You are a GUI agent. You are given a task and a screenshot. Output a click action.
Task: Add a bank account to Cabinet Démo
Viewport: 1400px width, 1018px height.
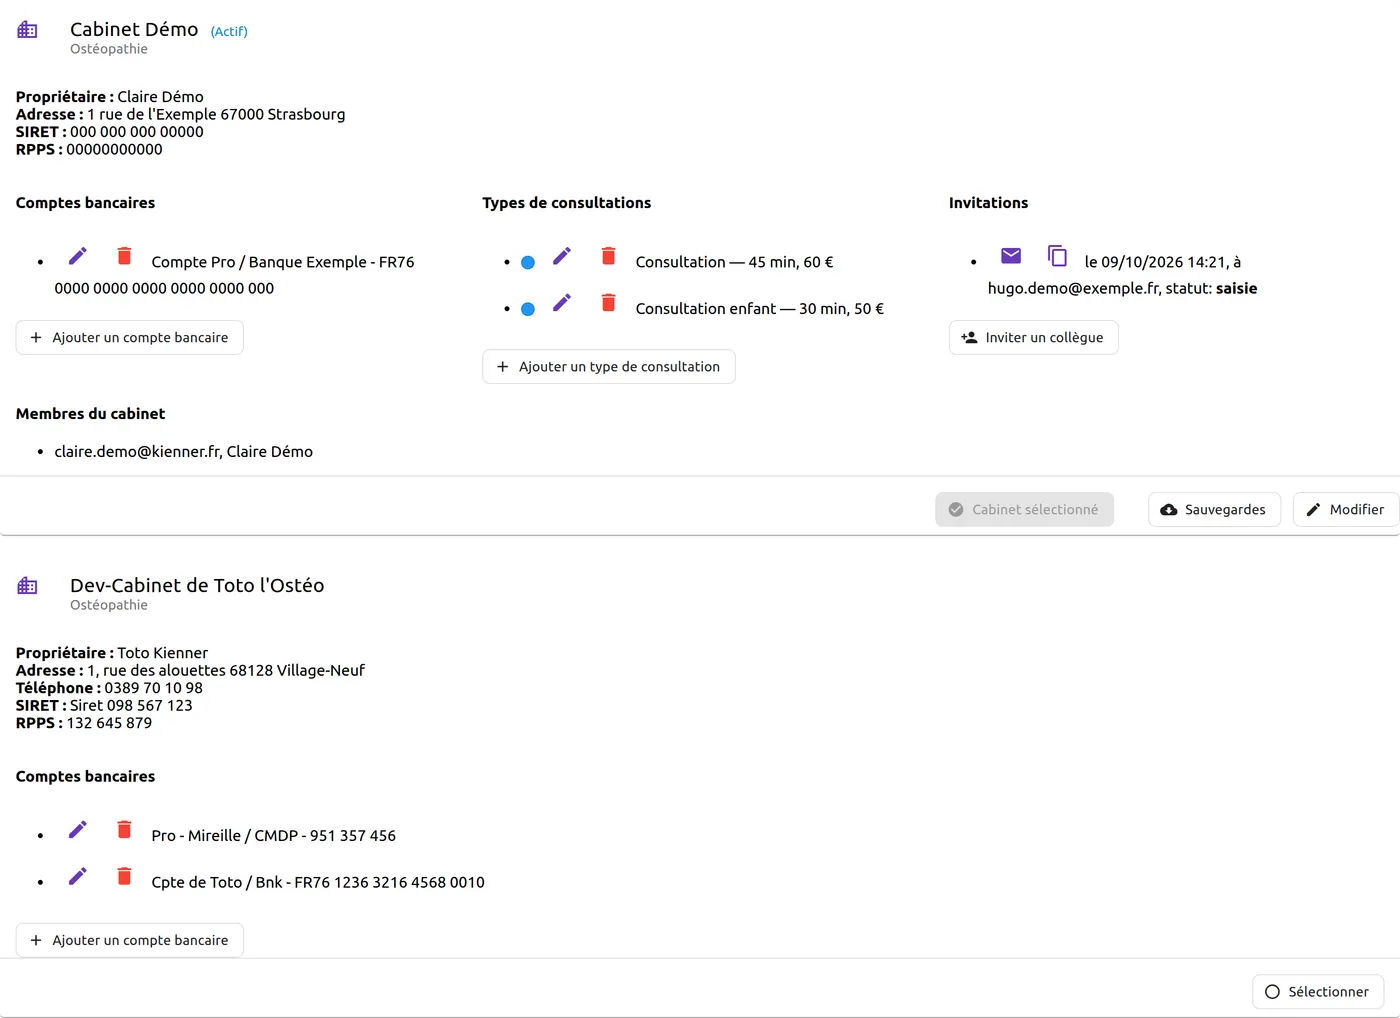pos(130,337)
